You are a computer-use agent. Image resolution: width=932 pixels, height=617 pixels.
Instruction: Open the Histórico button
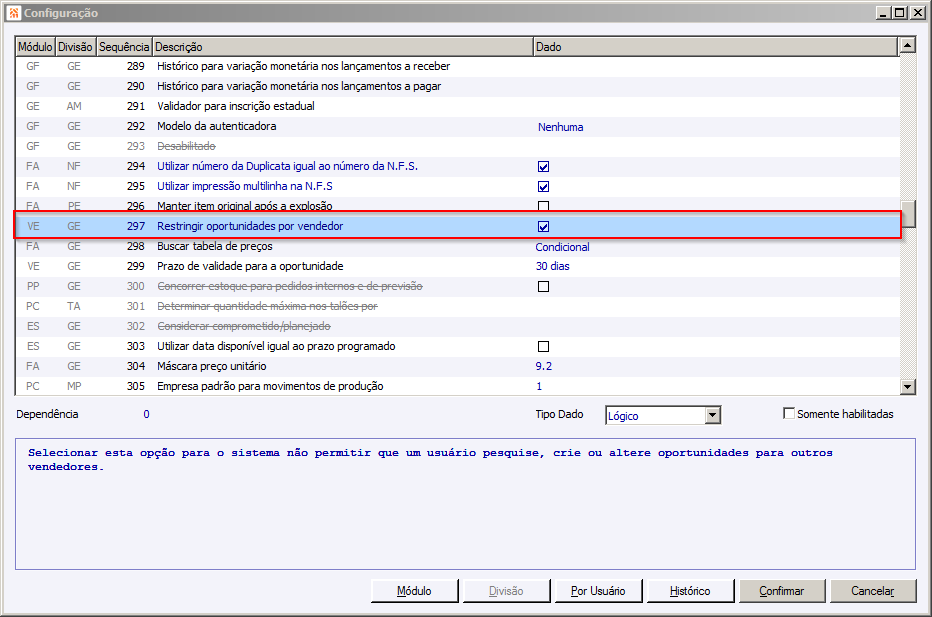(x=690, y=591)
